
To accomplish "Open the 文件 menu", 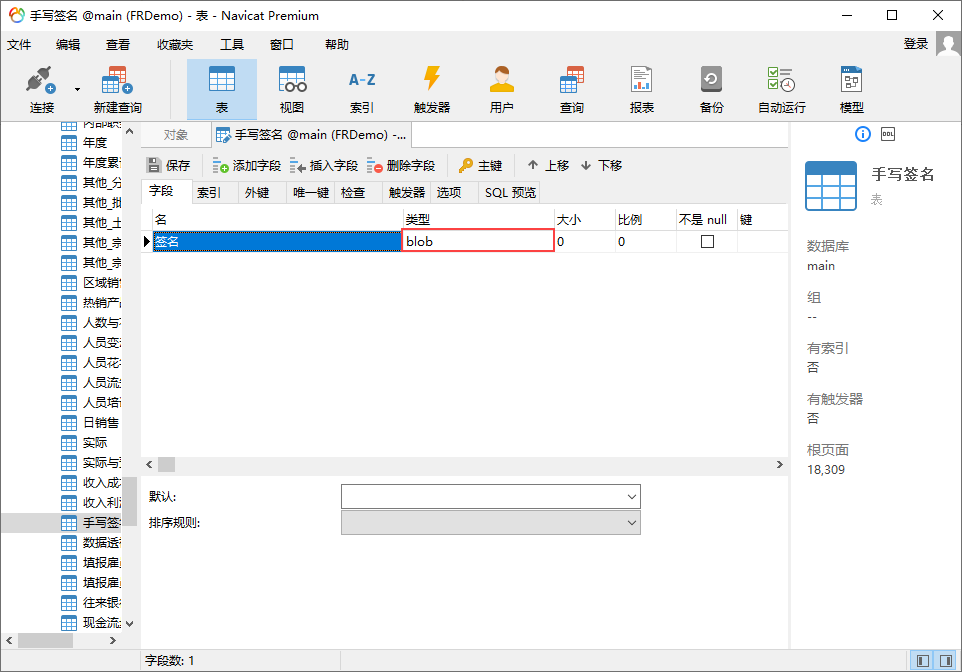I will click(x=19, y=44).
